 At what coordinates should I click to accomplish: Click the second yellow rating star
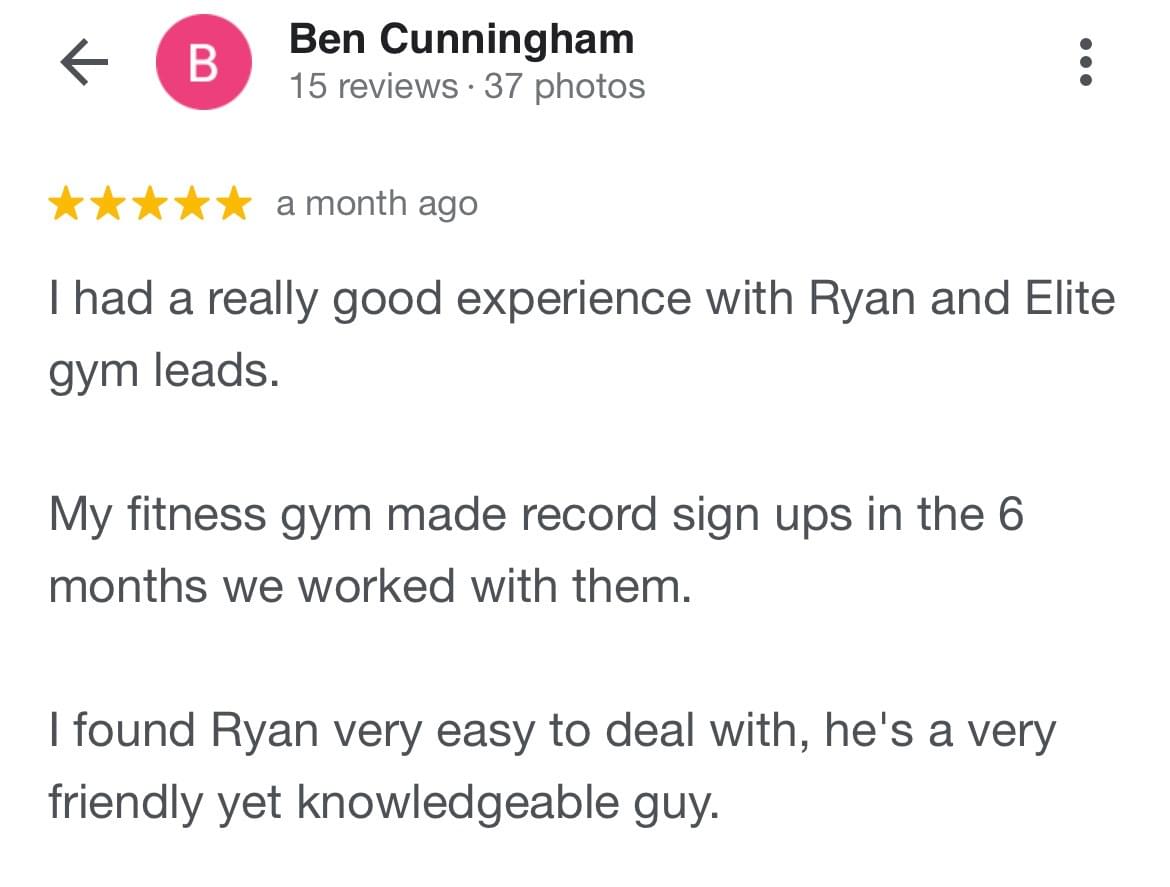coord(109,204)
